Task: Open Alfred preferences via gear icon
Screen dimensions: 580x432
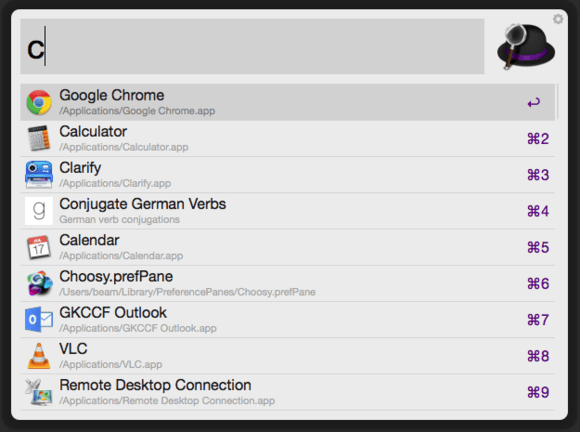Action: pyautogui.click(x=558, y=19)
